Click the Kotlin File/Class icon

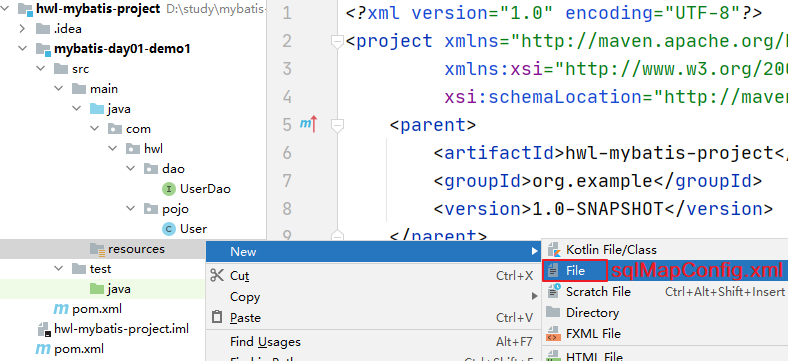(x=554, y=249)
